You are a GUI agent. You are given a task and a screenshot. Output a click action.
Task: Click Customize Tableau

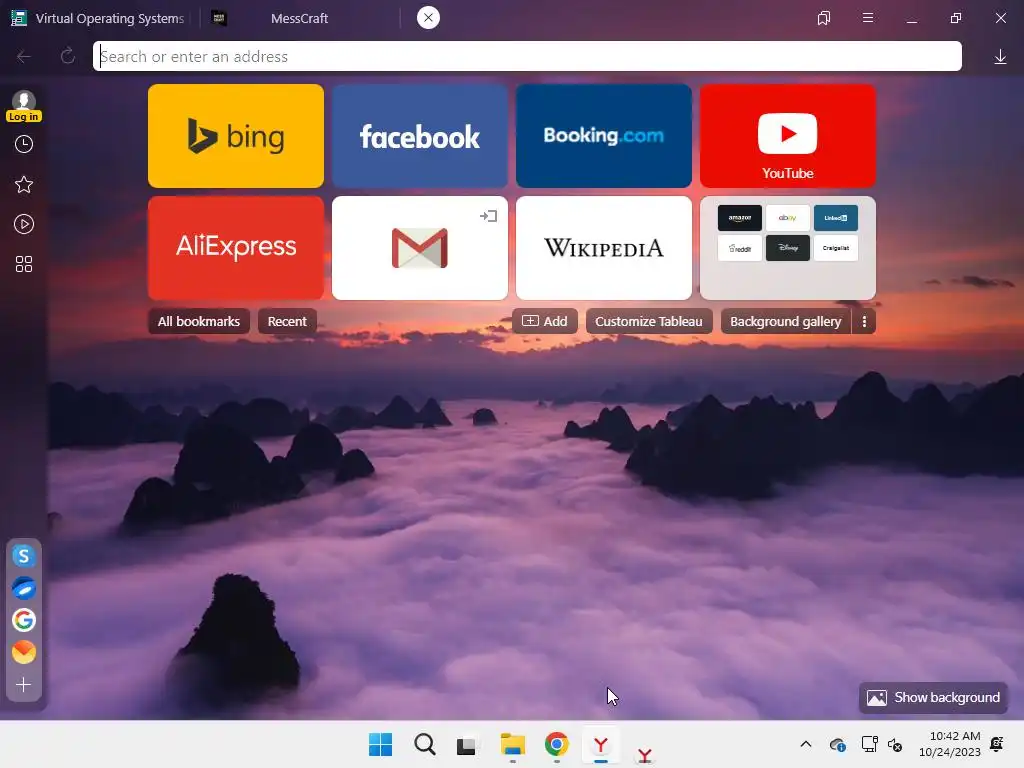[649, 321]
